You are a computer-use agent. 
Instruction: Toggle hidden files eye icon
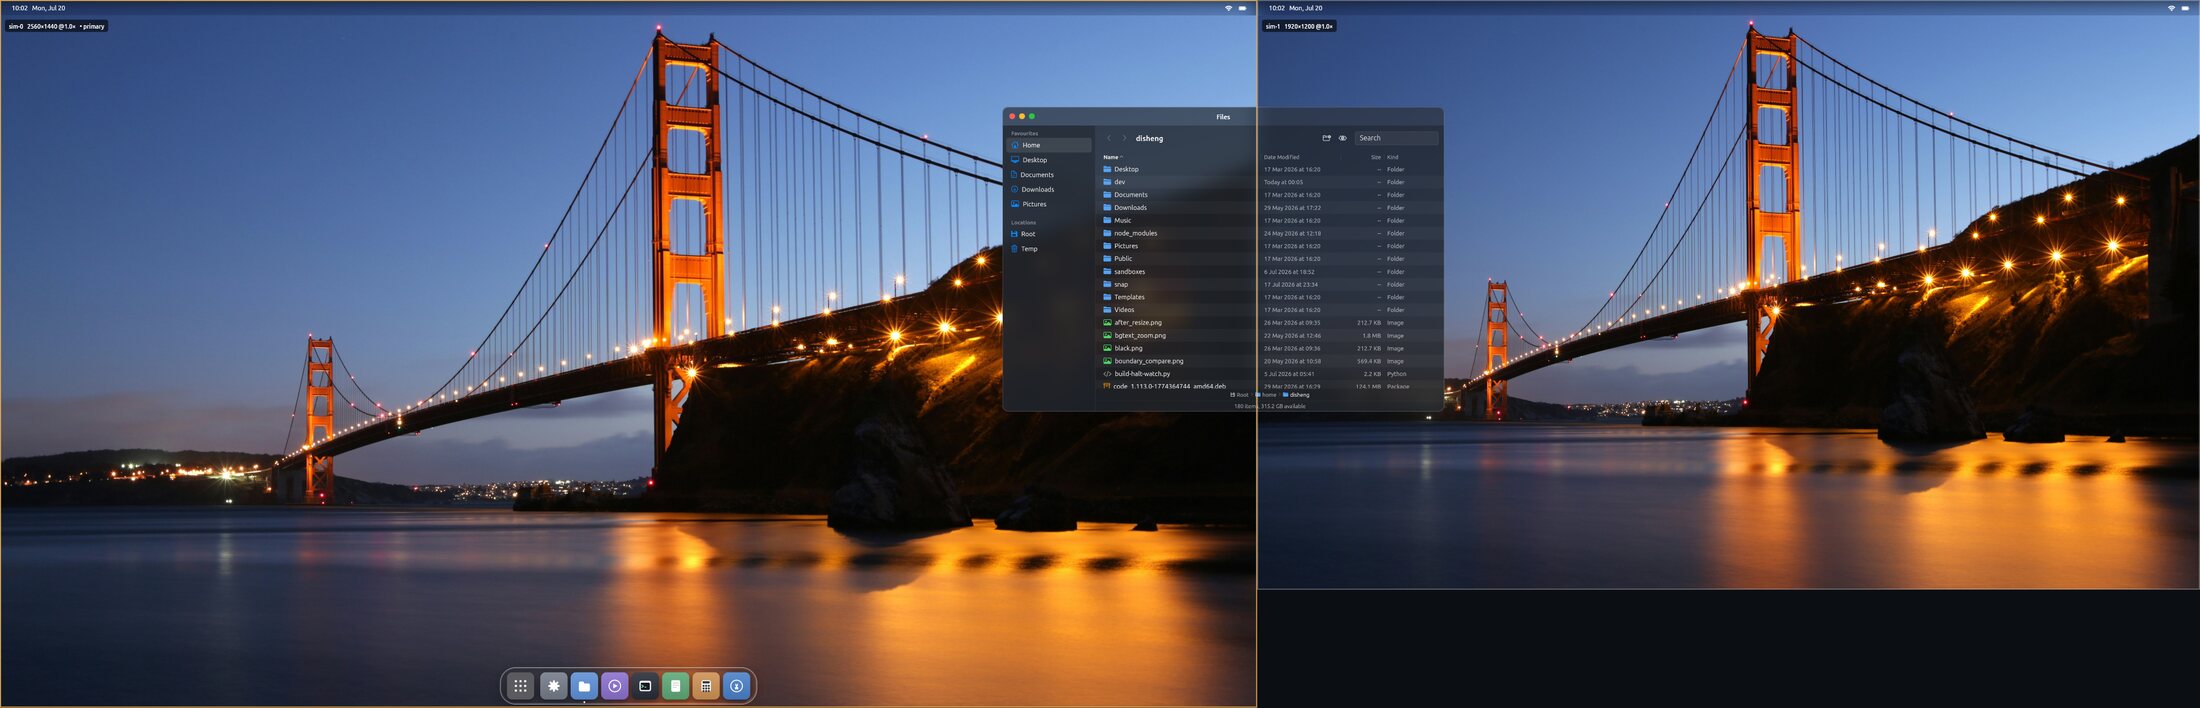(x=1342, y=138)
